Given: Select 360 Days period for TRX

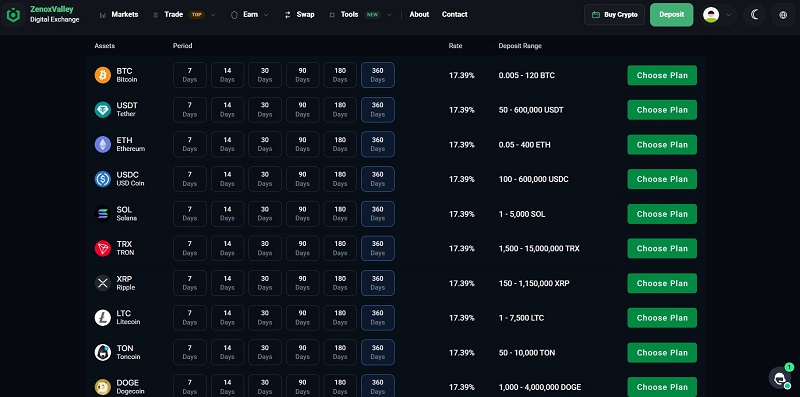Looking at the screenshot, I should (378, 249).
